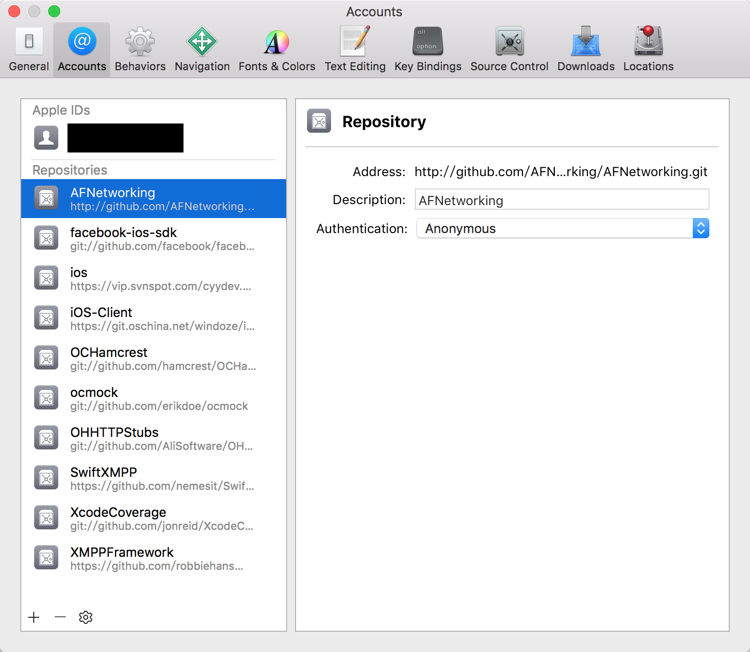
Task: Close the Accounts preferences window
Action: coord(14,11)
